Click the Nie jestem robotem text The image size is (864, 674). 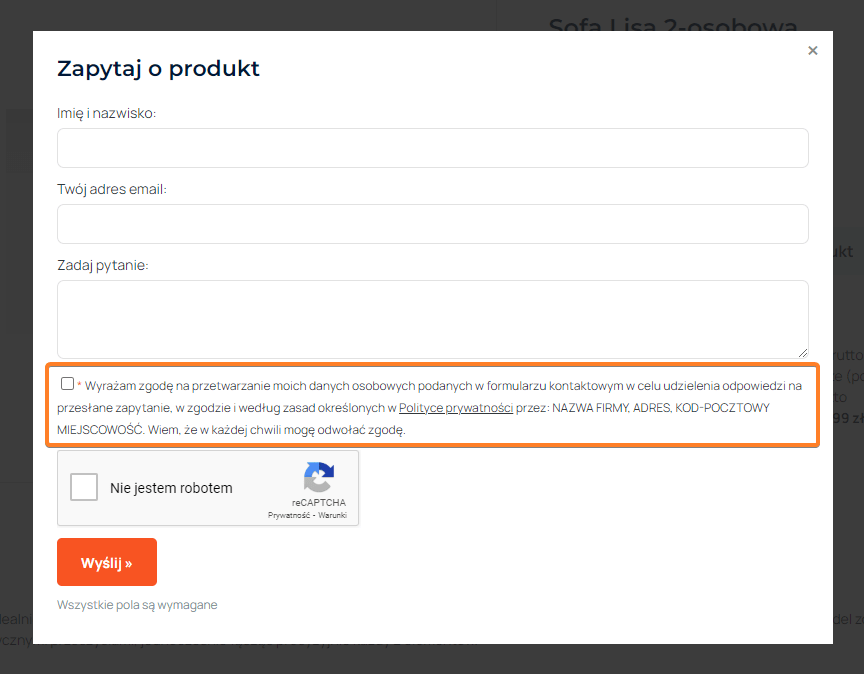click(x=171, y=488)
